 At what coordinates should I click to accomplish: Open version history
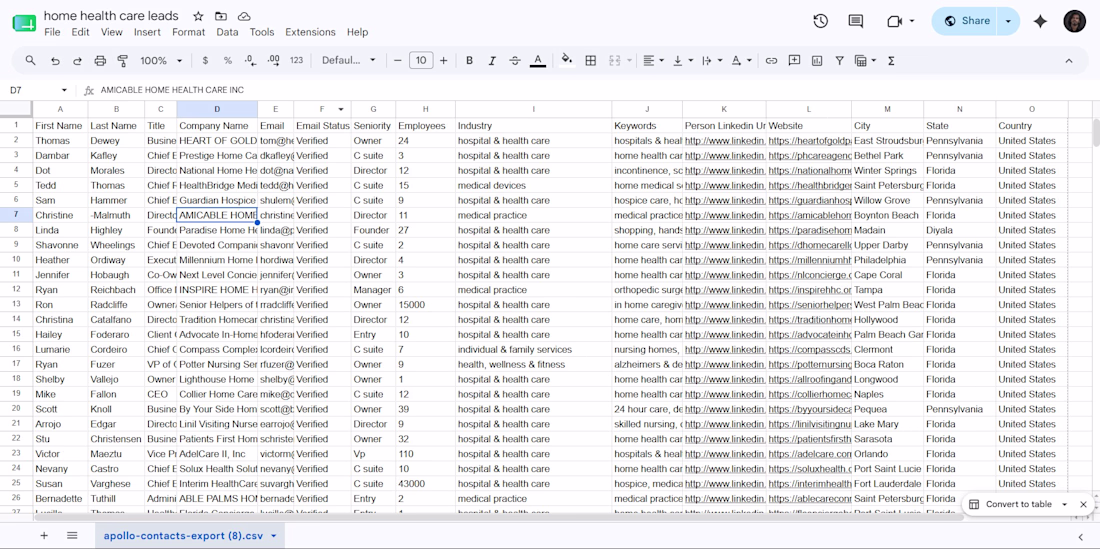[x=820, y=21]
